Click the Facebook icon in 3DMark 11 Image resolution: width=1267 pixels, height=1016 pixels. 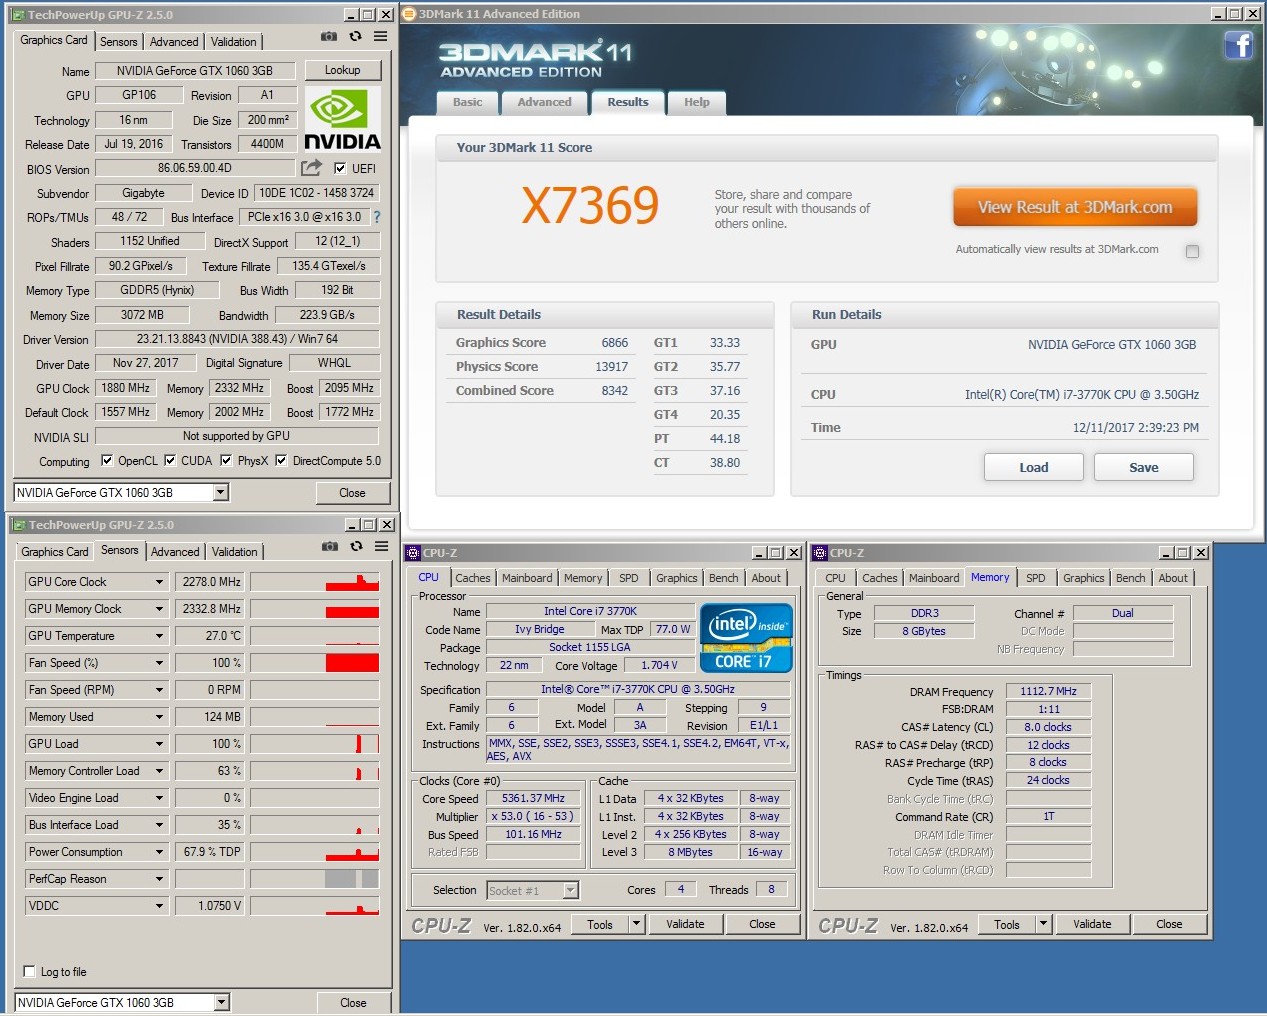click(x=1239, y=45)
